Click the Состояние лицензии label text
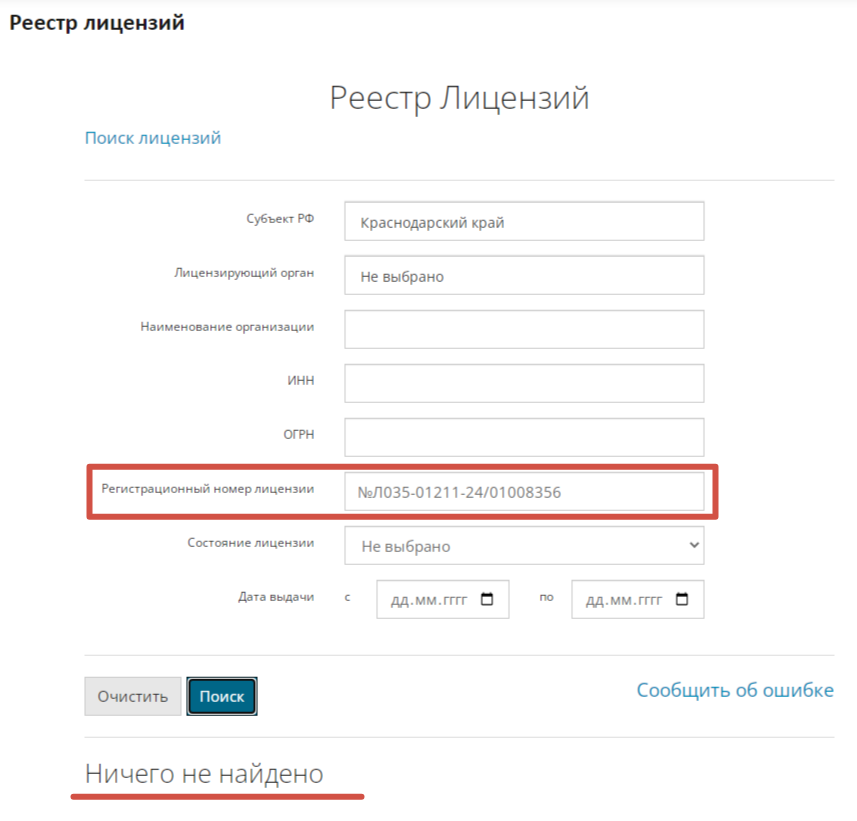 250,542
